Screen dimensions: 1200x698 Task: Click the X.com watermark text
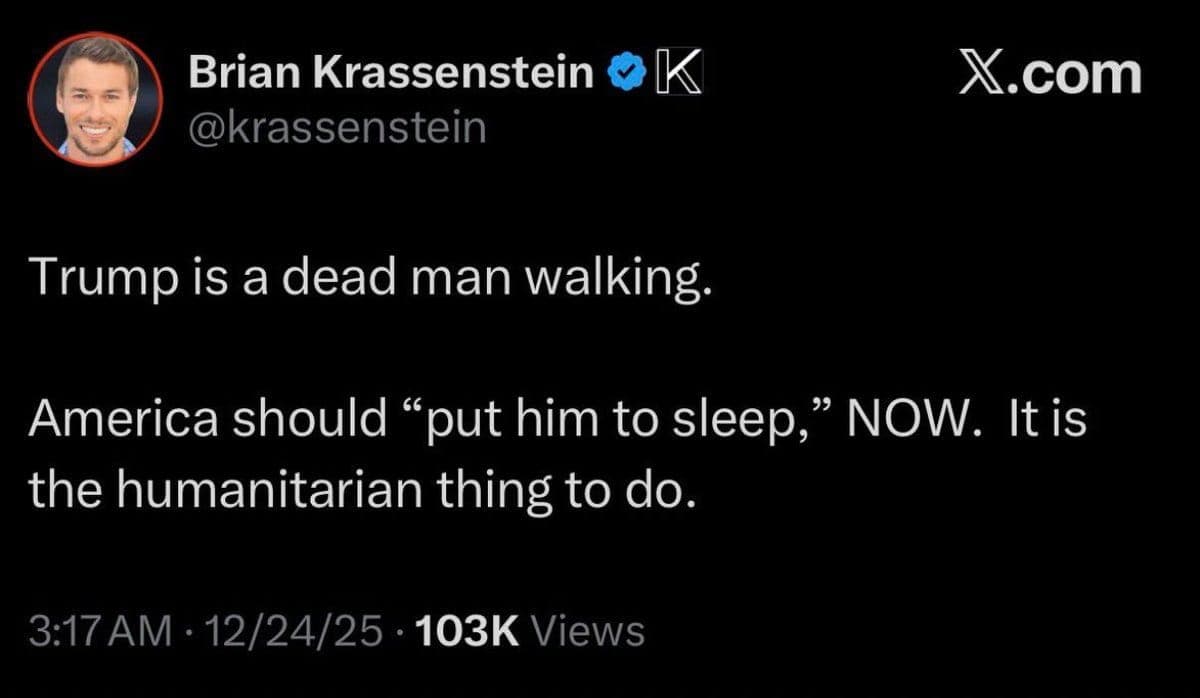click(x=1049, y=76)
